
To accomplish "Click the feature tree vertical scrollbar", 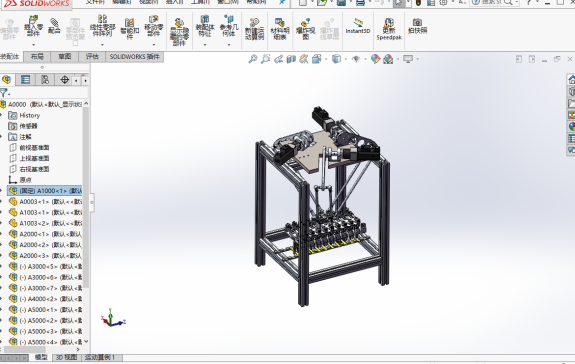I will 86,198.
